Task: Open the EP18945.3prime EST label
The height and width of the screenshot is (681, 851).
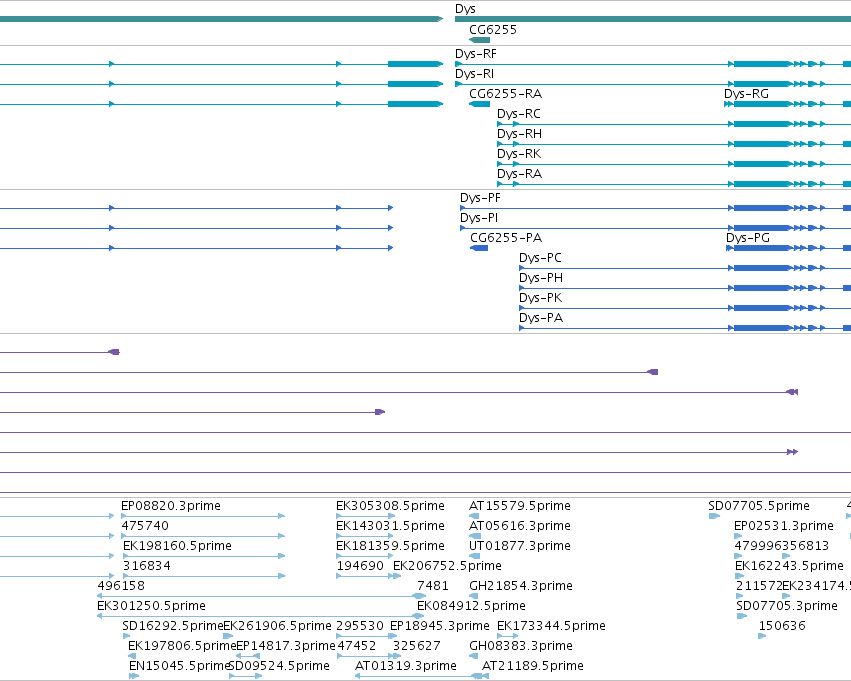Action: click(x=440, y=627)
